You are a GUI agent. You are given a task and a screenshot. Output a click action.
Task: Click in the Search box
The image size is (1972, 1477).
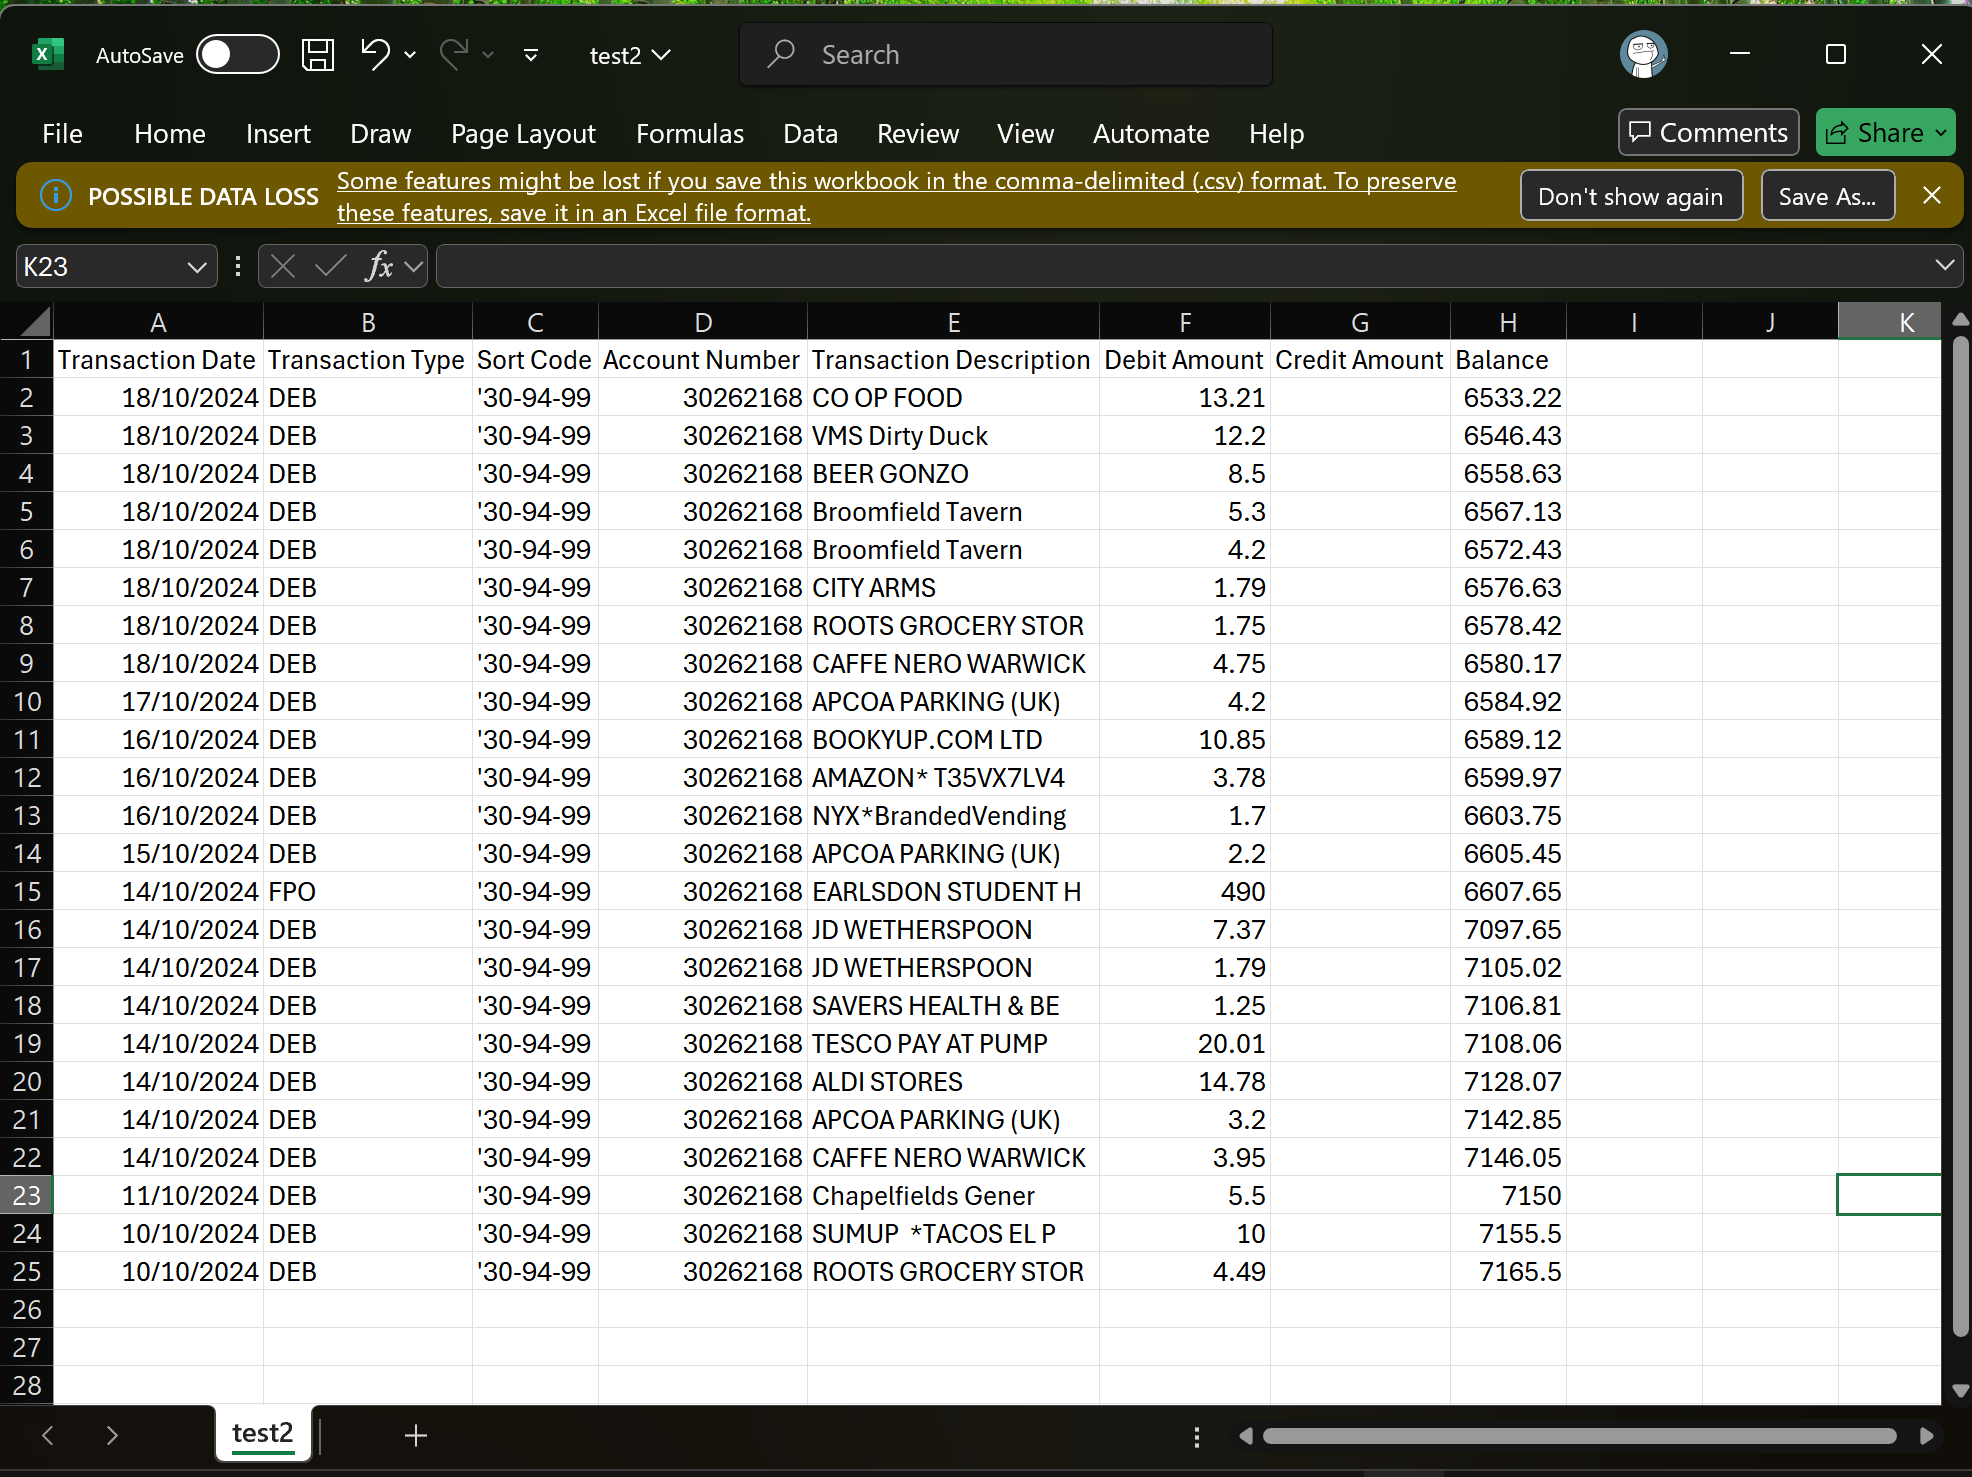pyautogui.click(x=1005, y=55)
